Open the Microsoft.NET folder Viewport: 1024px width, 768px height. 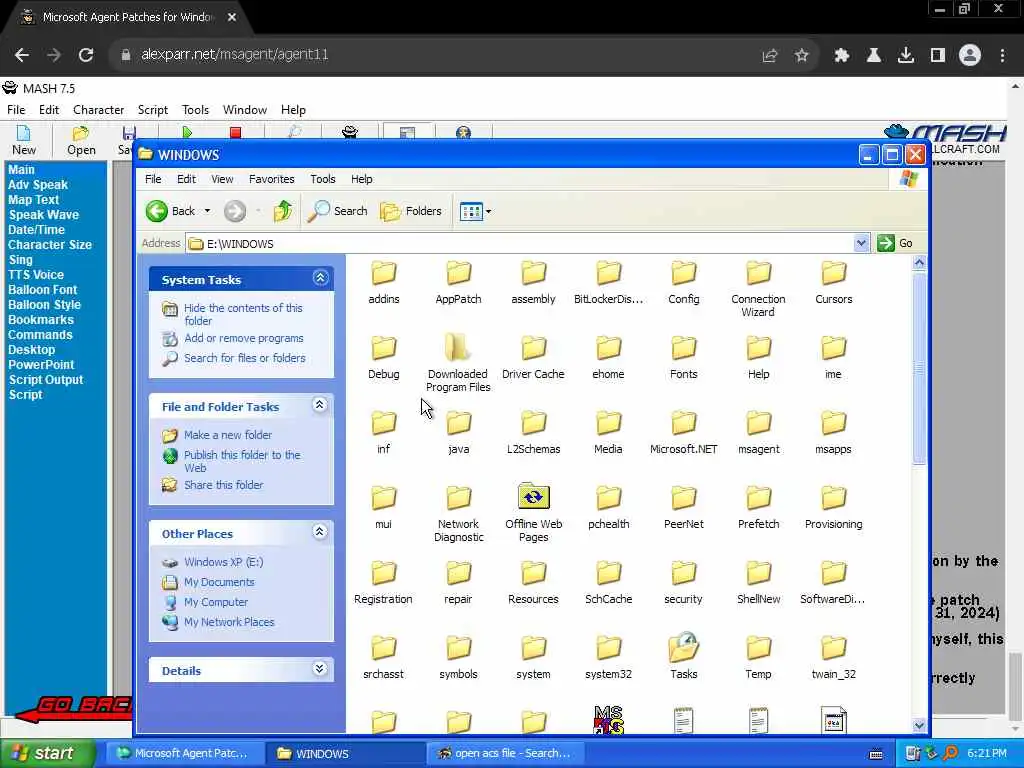(x=683, y=432)
